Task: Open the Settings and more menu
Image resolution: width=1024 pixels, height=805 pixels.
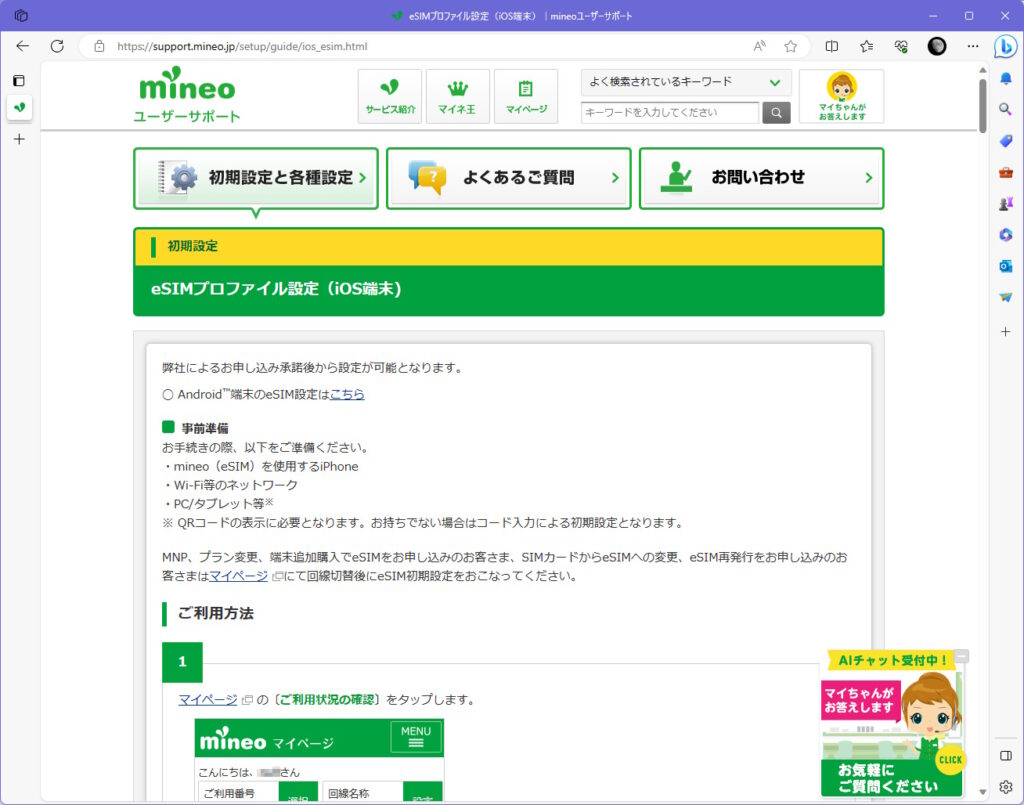Action: point(972,46)
